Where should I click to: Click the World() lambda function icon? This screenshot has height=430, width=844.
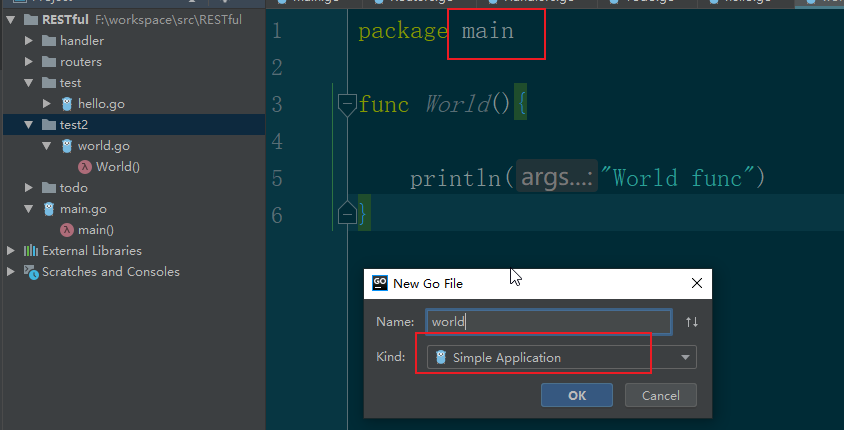[x=85, y=167]
